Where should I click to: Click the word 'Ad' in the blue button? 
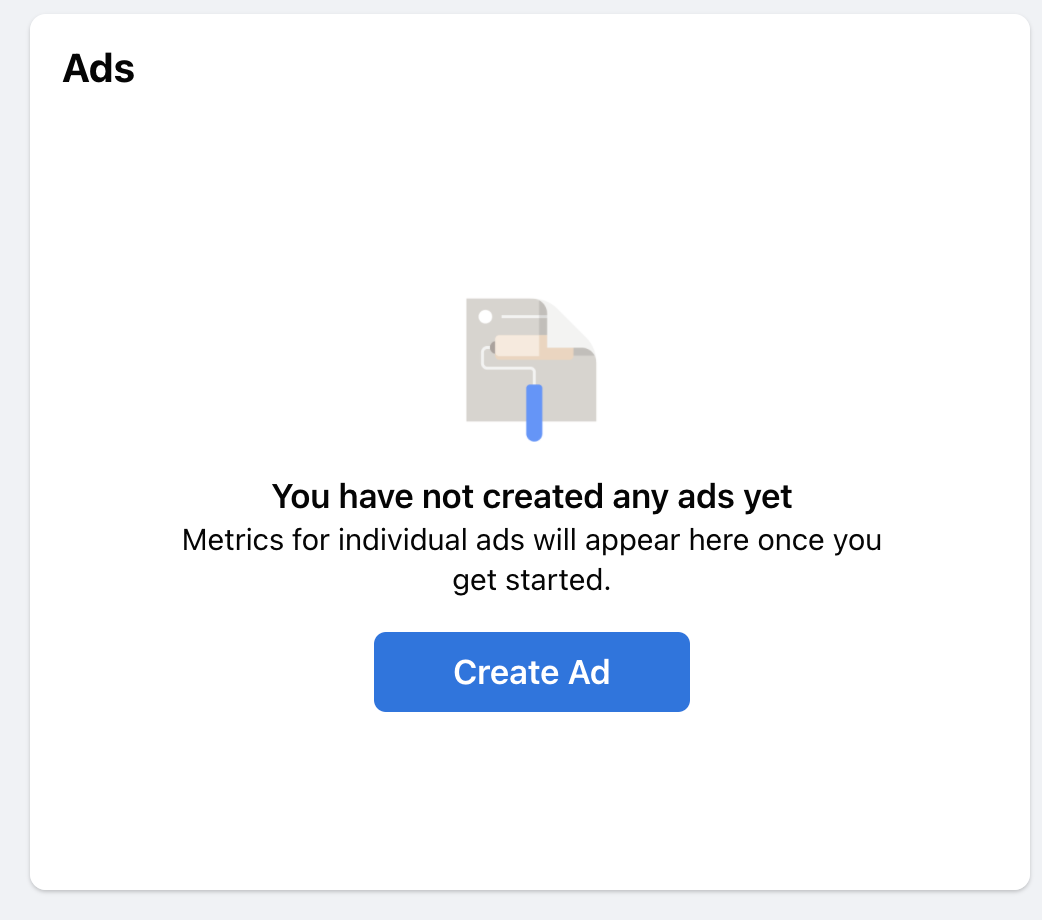(589, 672)
